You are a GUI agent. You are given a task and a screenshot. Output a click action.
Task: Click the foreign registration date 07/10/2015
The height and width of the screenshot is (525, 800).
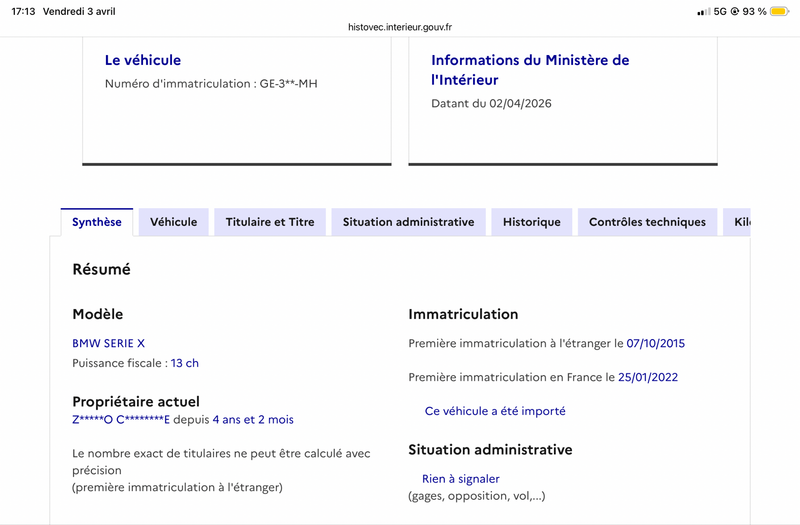[x=656, y=343]
